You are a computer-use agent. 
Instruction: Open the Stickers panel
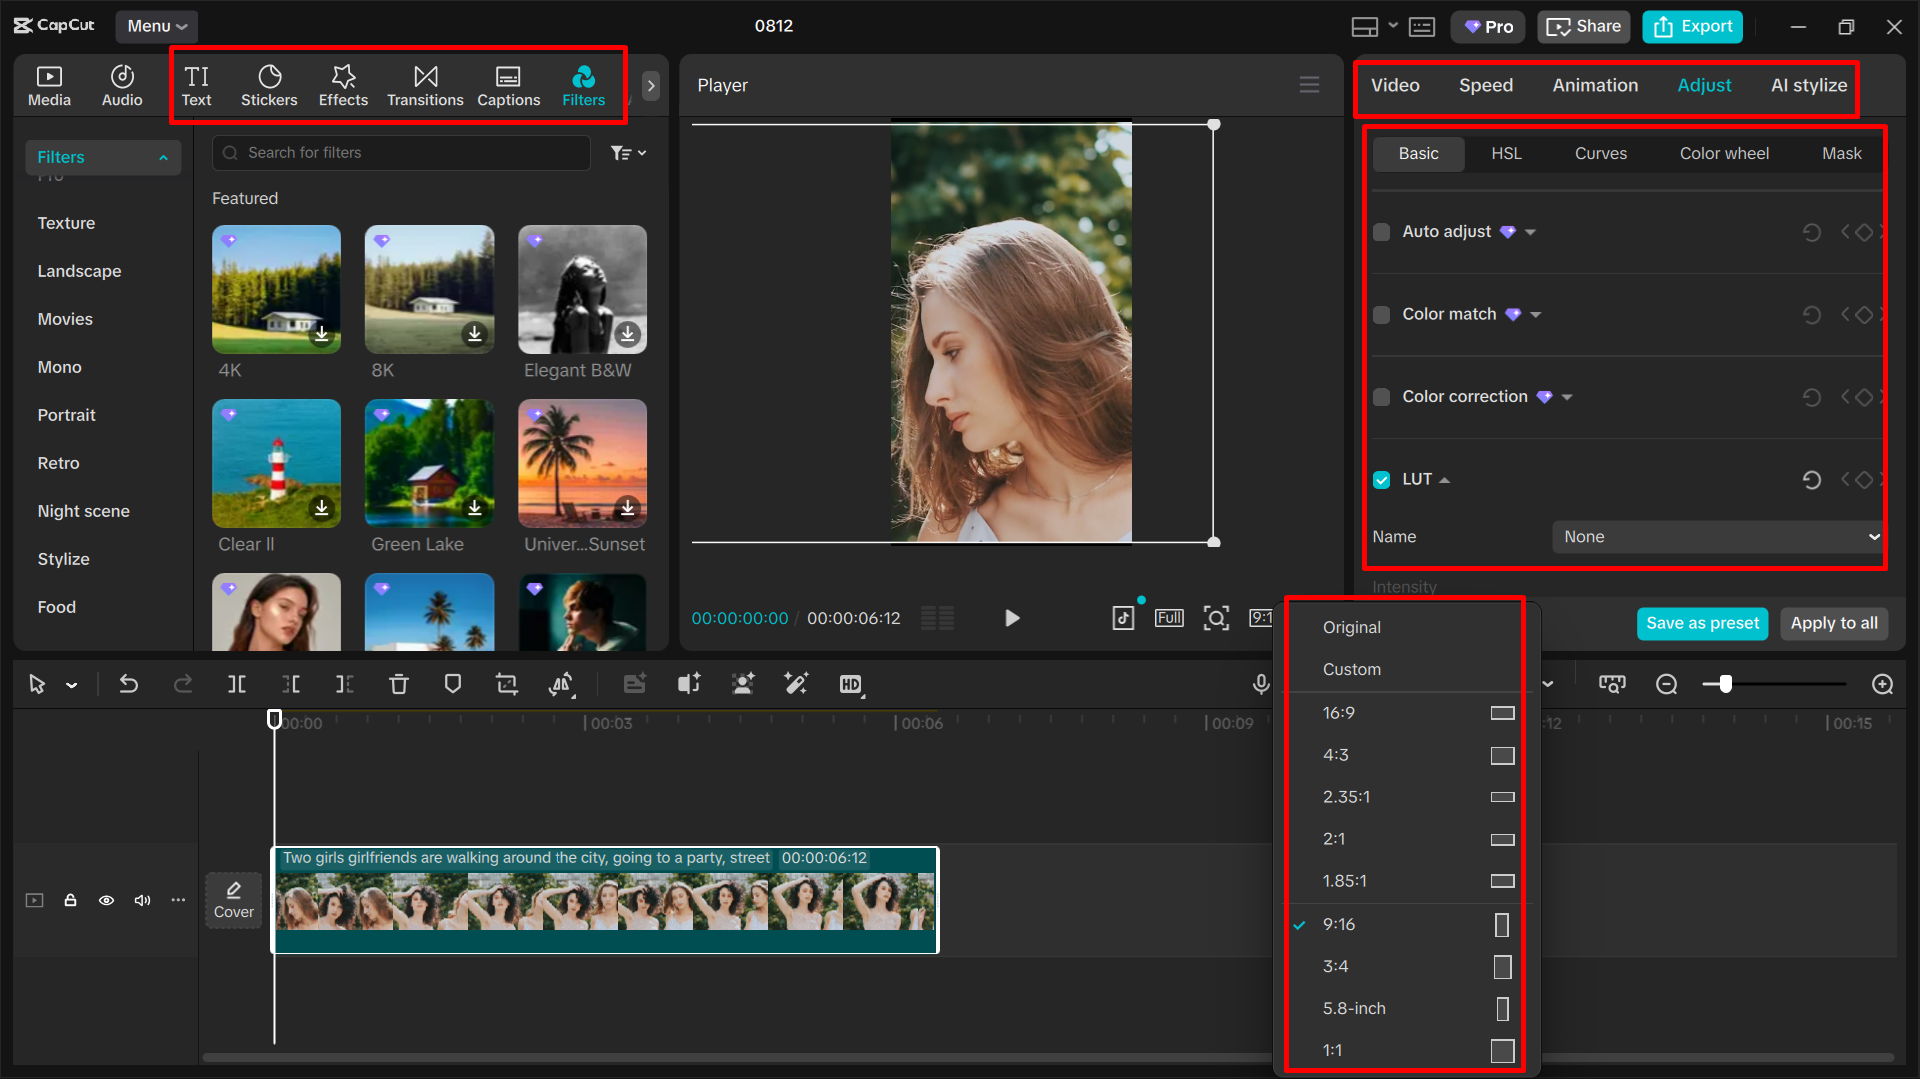269,85
